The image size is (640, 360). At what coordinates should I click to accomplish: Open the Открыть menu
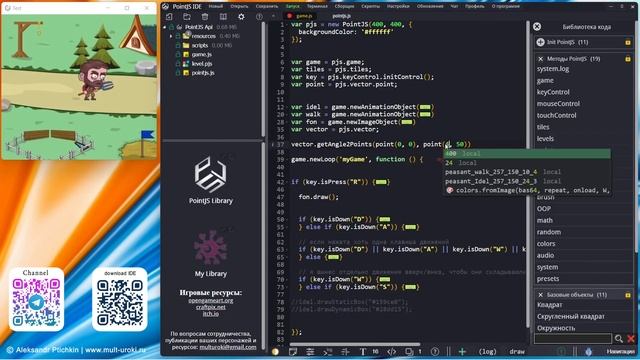239,6
